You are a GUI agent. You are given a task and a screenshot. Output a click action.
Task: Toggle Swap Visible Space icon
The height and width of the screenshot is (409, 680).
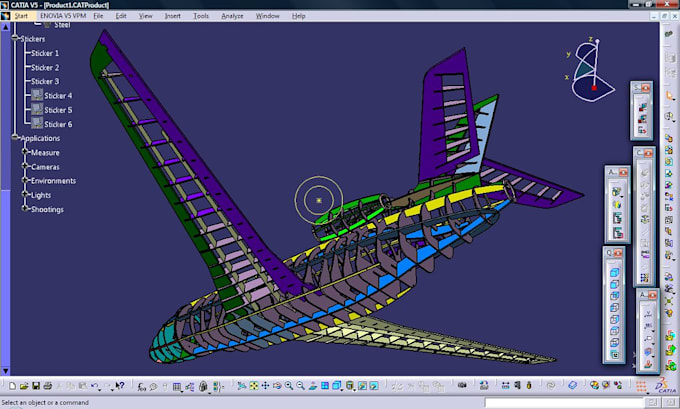[373, 386]
